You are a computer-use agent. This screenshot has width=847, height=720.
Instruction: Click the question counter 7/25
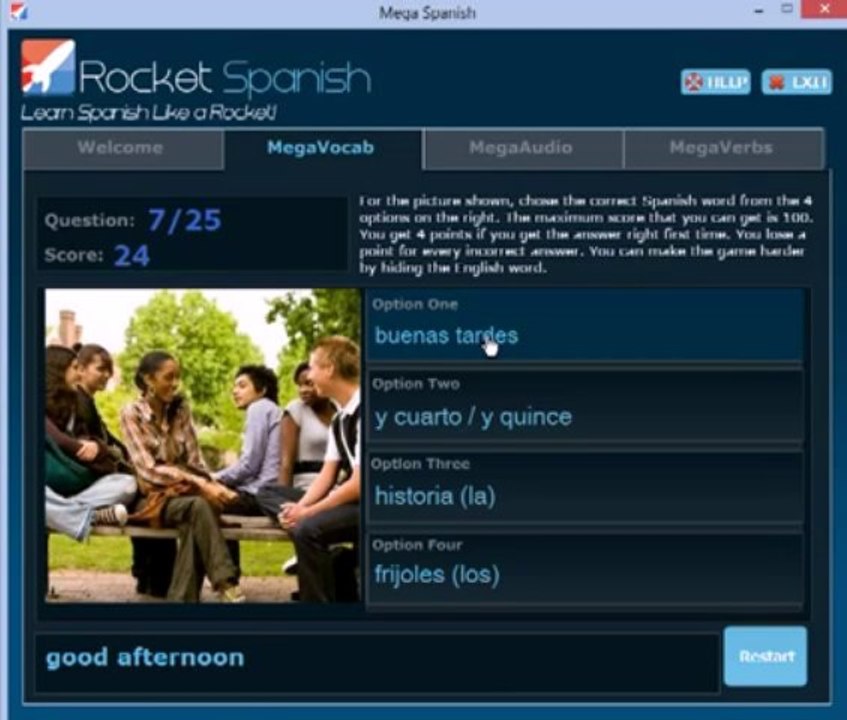tap(185, 220)
